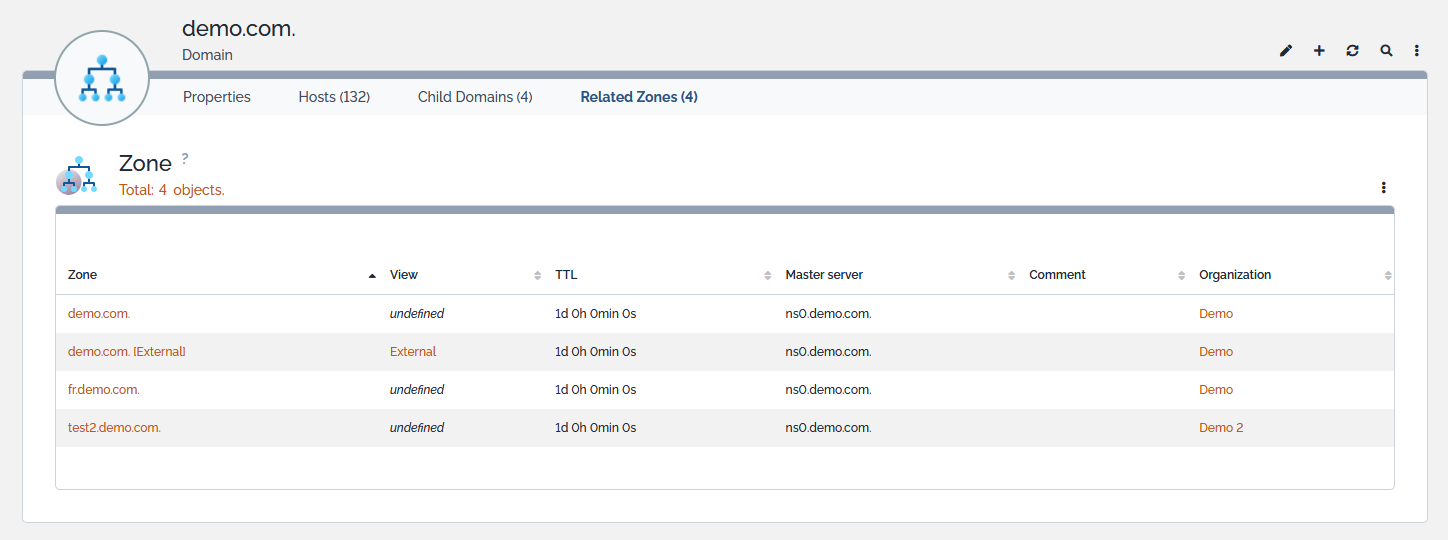Open the fr.demo.com. zone link
Image resolution: width=1448 pixels, height=540 pixels.
pyautogui.click(x=104, y=390)
